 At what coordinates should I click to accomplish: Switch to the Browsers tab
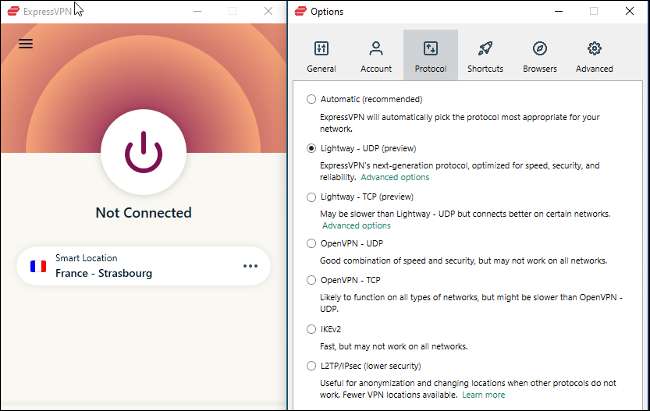click(540, 57)
